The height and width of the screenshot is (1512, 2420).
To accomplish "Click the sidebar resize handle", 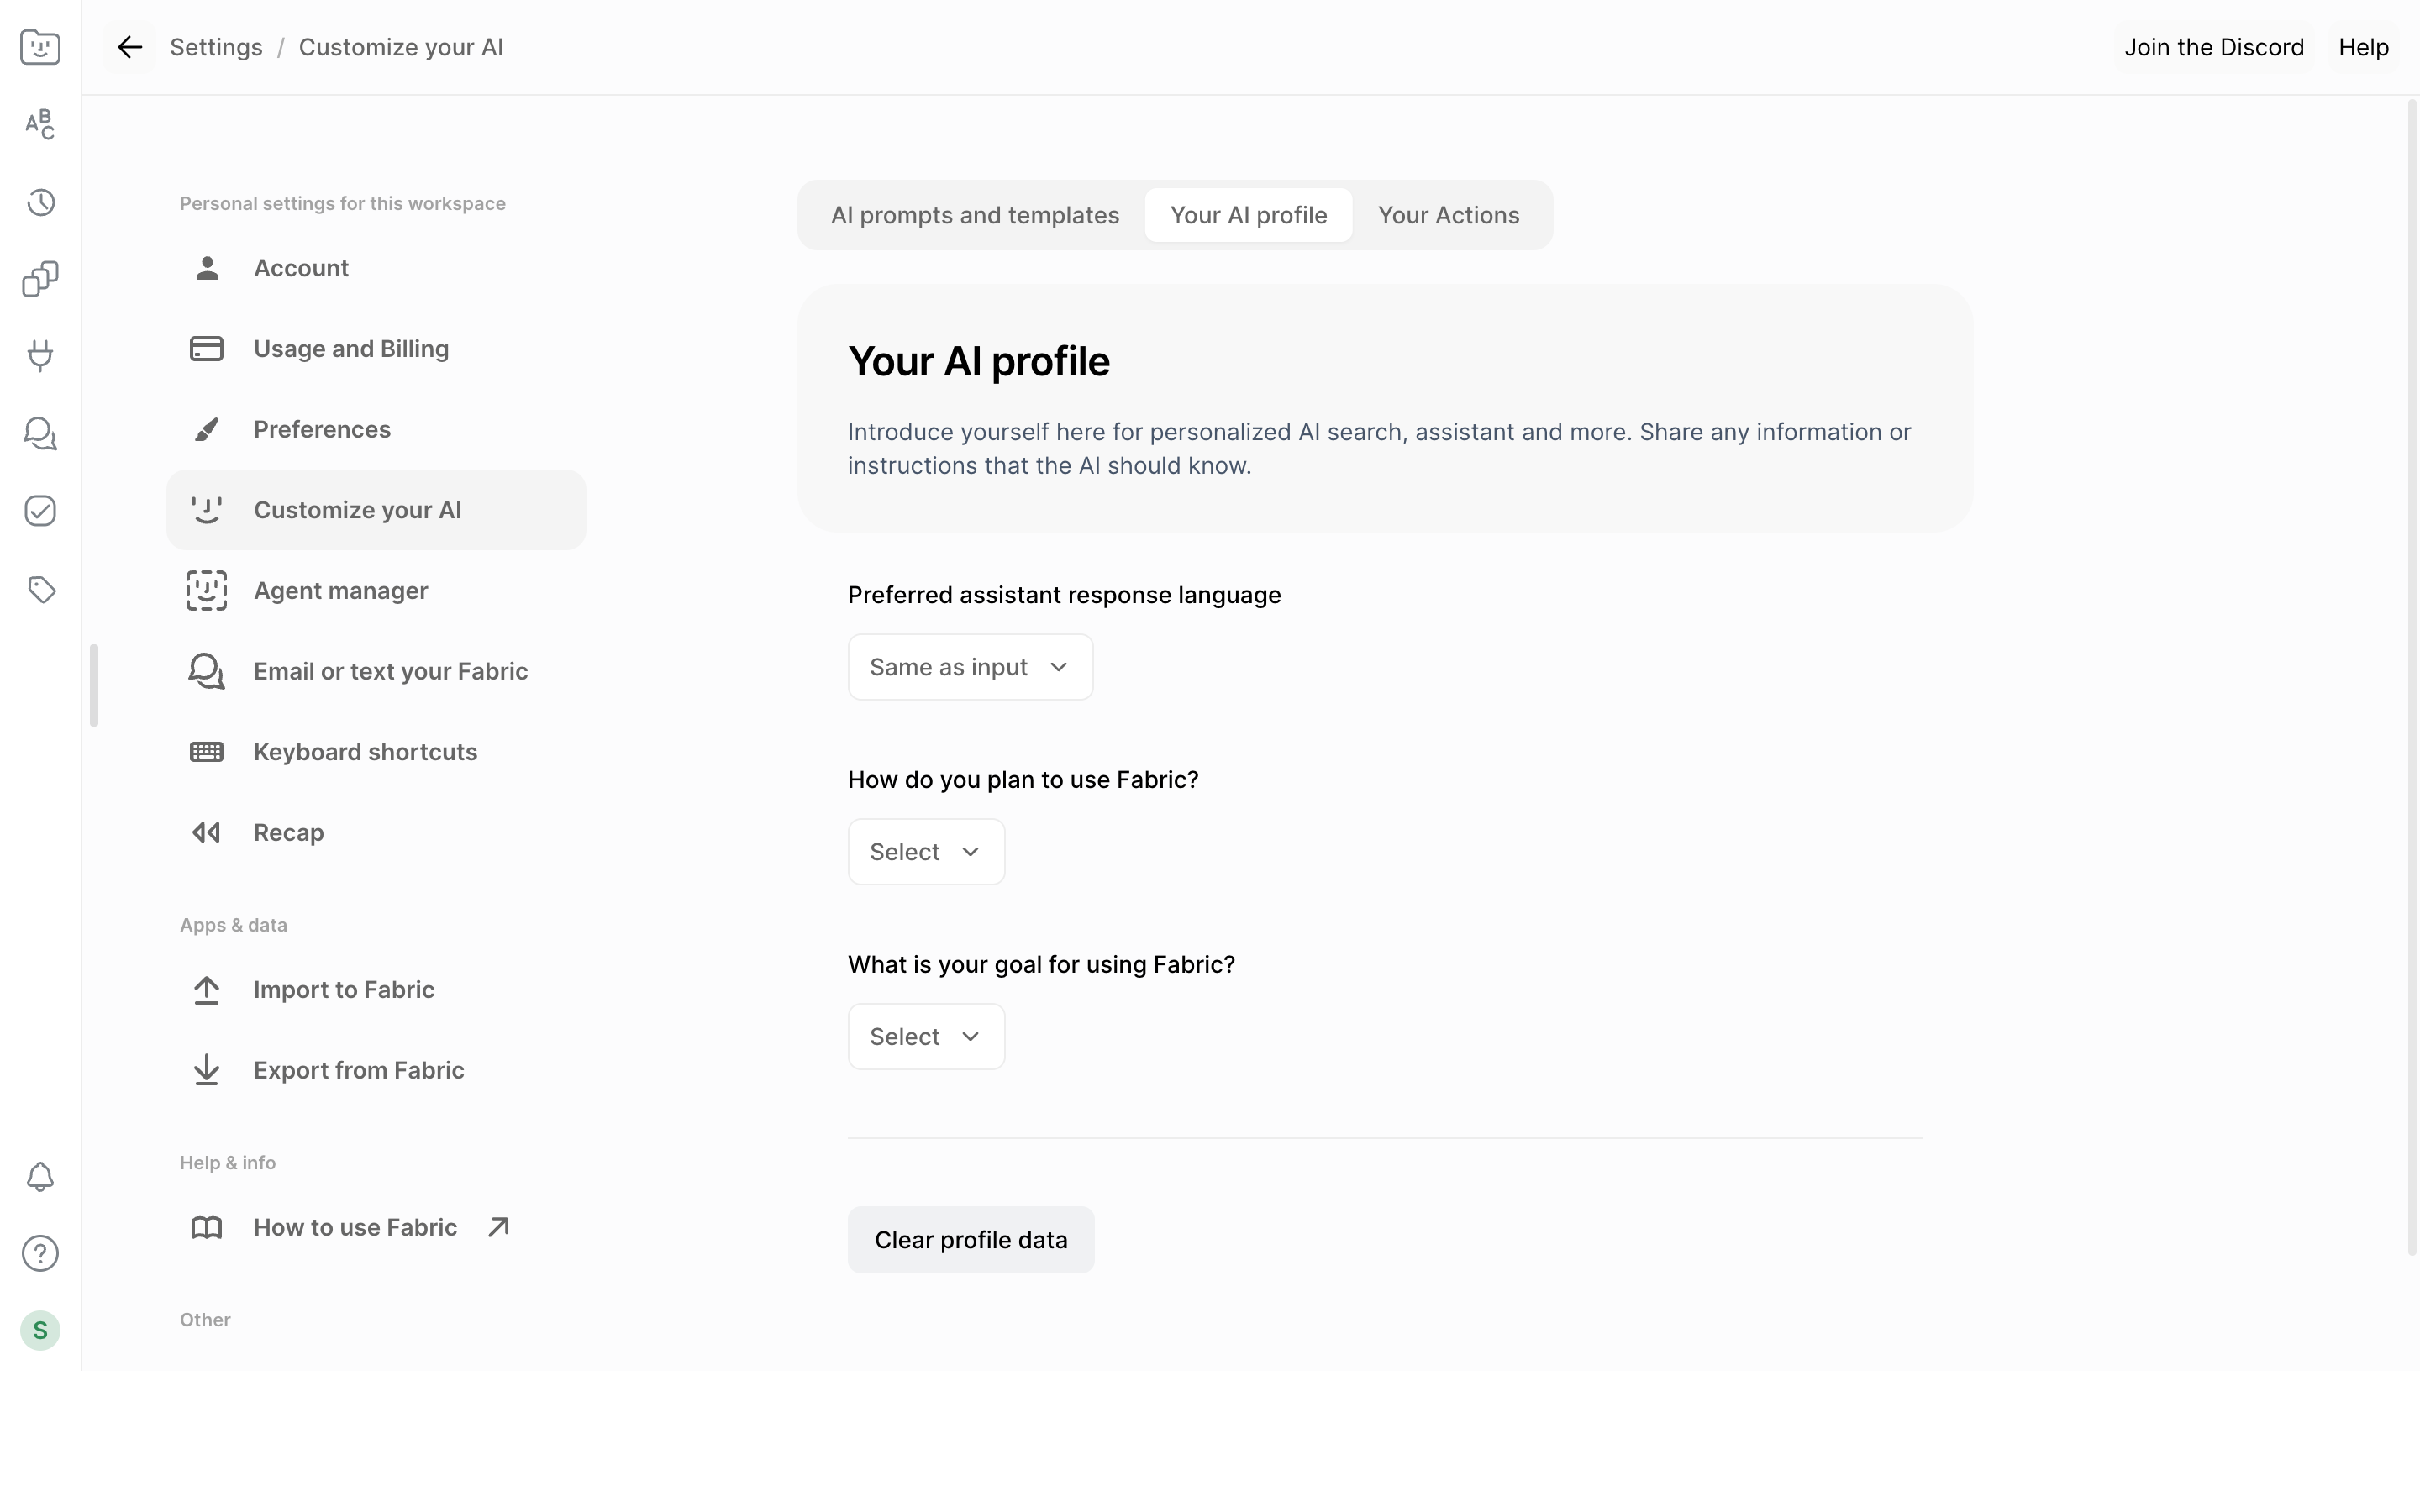I will pyautogui.click(x=94, y=686).
